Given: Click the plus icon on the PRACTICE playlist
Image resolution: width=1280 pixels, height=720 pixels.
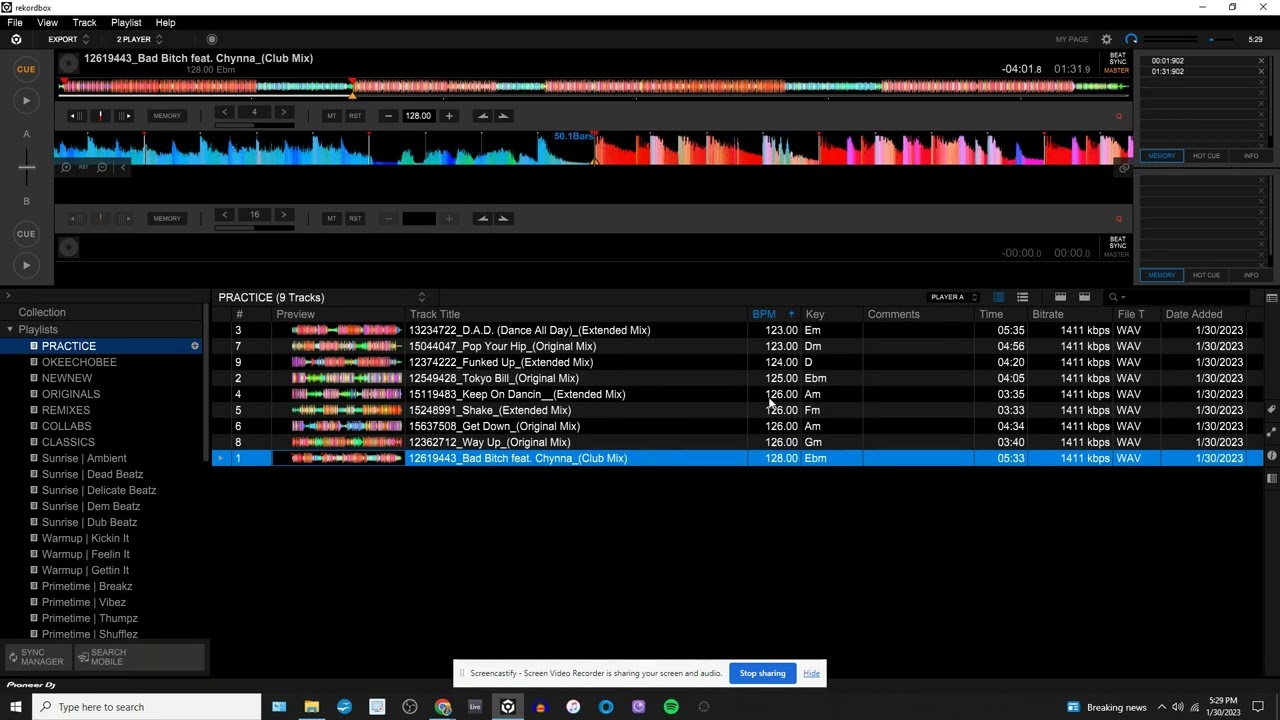Looking at the screenshot, I should (x=195, y=346).
